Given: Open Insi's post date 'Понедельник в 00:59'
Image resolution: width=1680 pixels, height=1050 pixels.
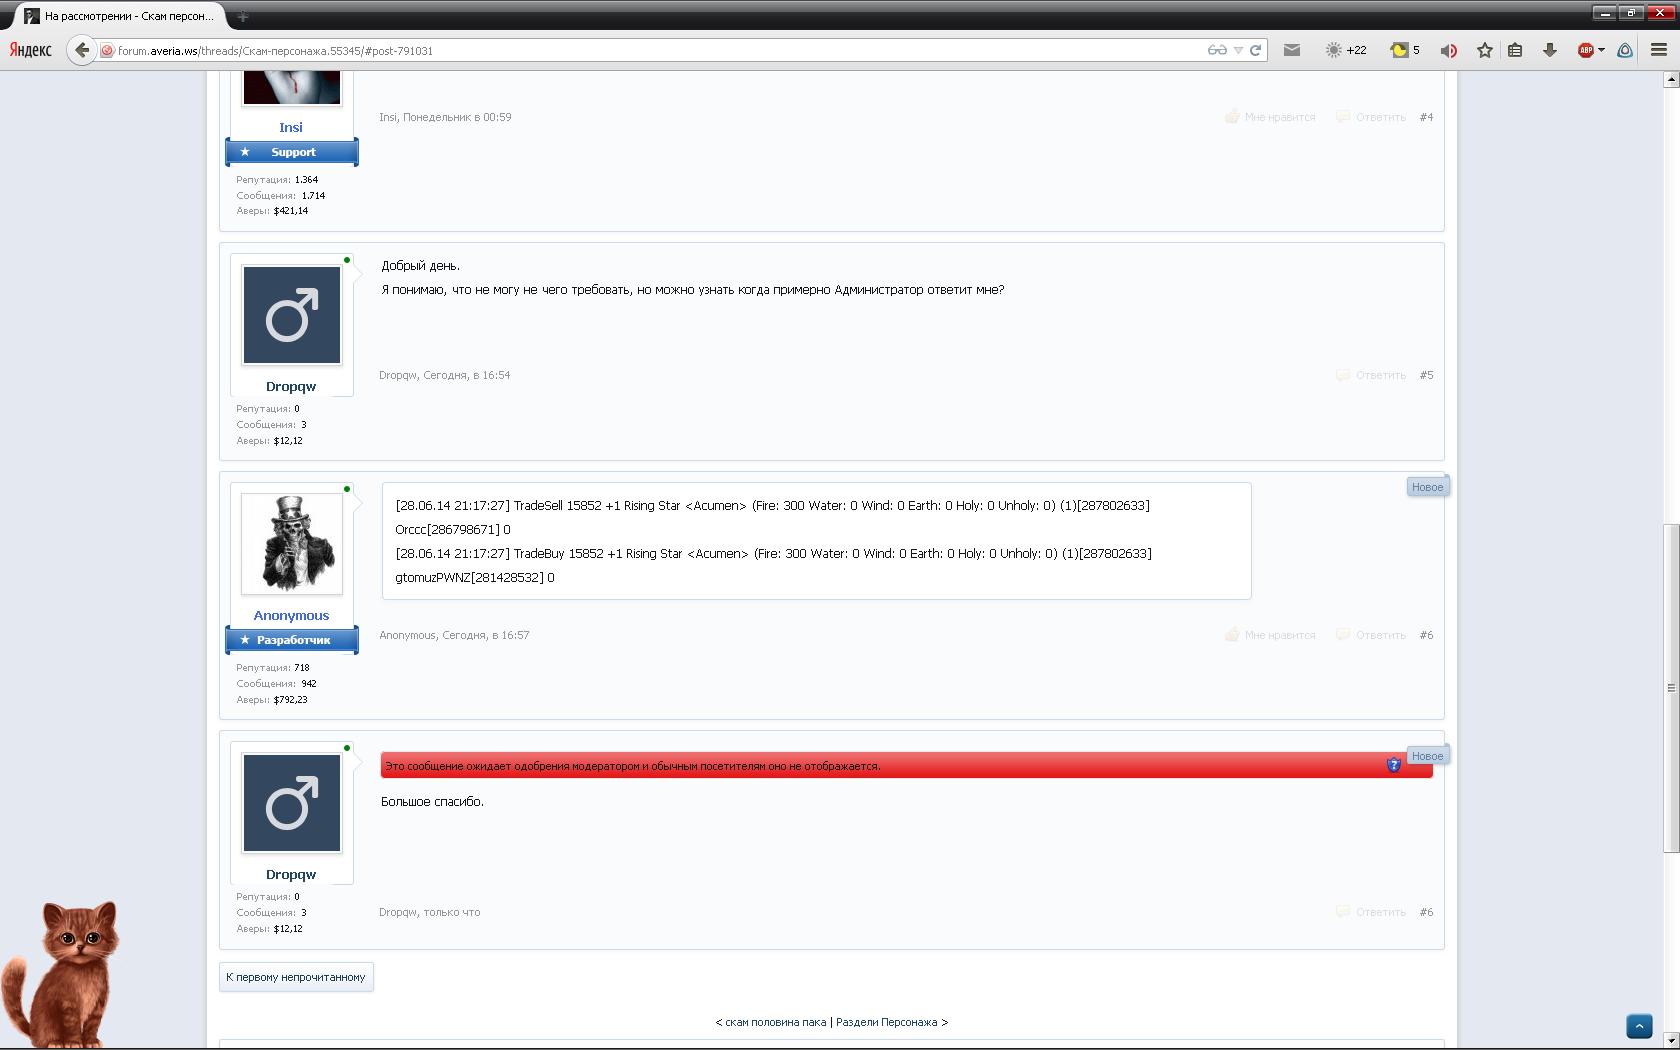Looking at the screenshot, I should click(x=457, y=117).
